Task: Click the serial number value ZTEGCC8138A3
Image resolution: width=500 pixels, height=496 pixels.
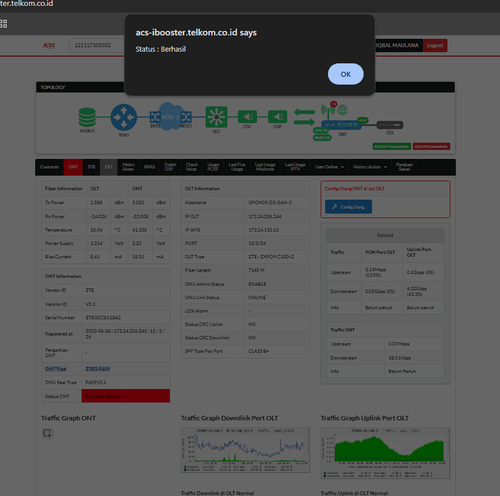Action: pyautogui.click(x=103, y=318)
